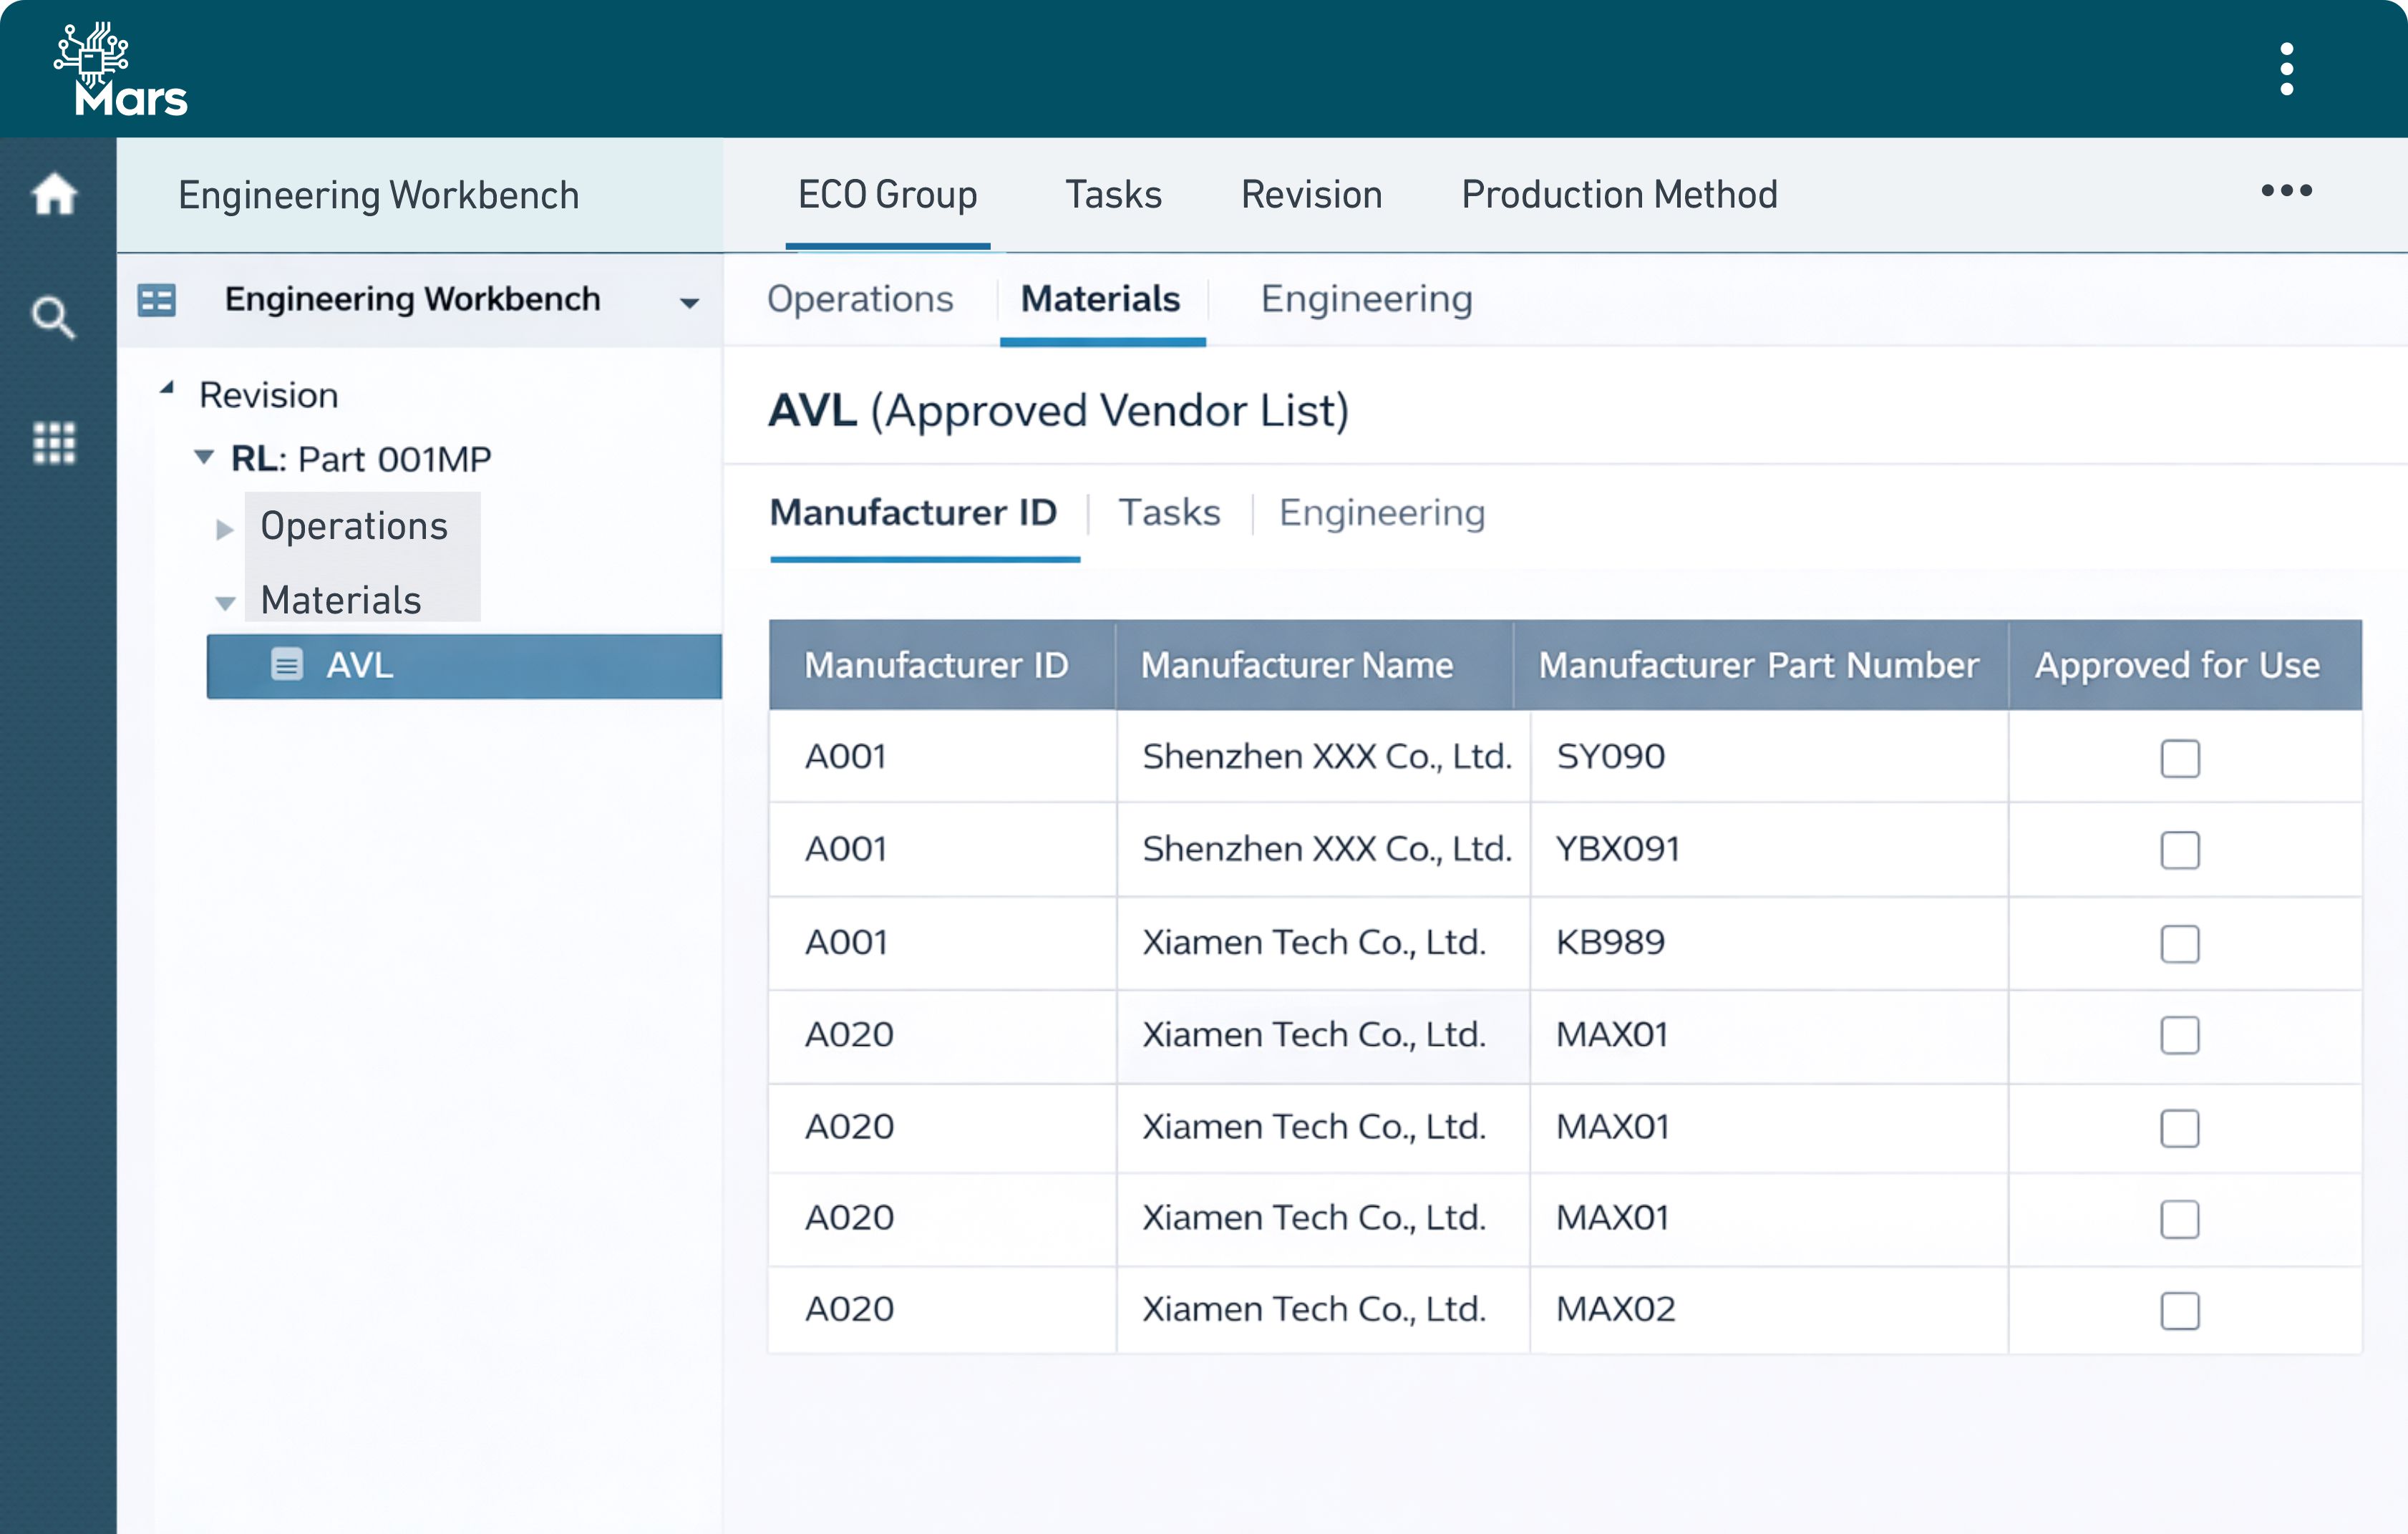Enable approval checkbox on the KB989 row
Screen dimensions: 2408x1534
point(2181,943)
